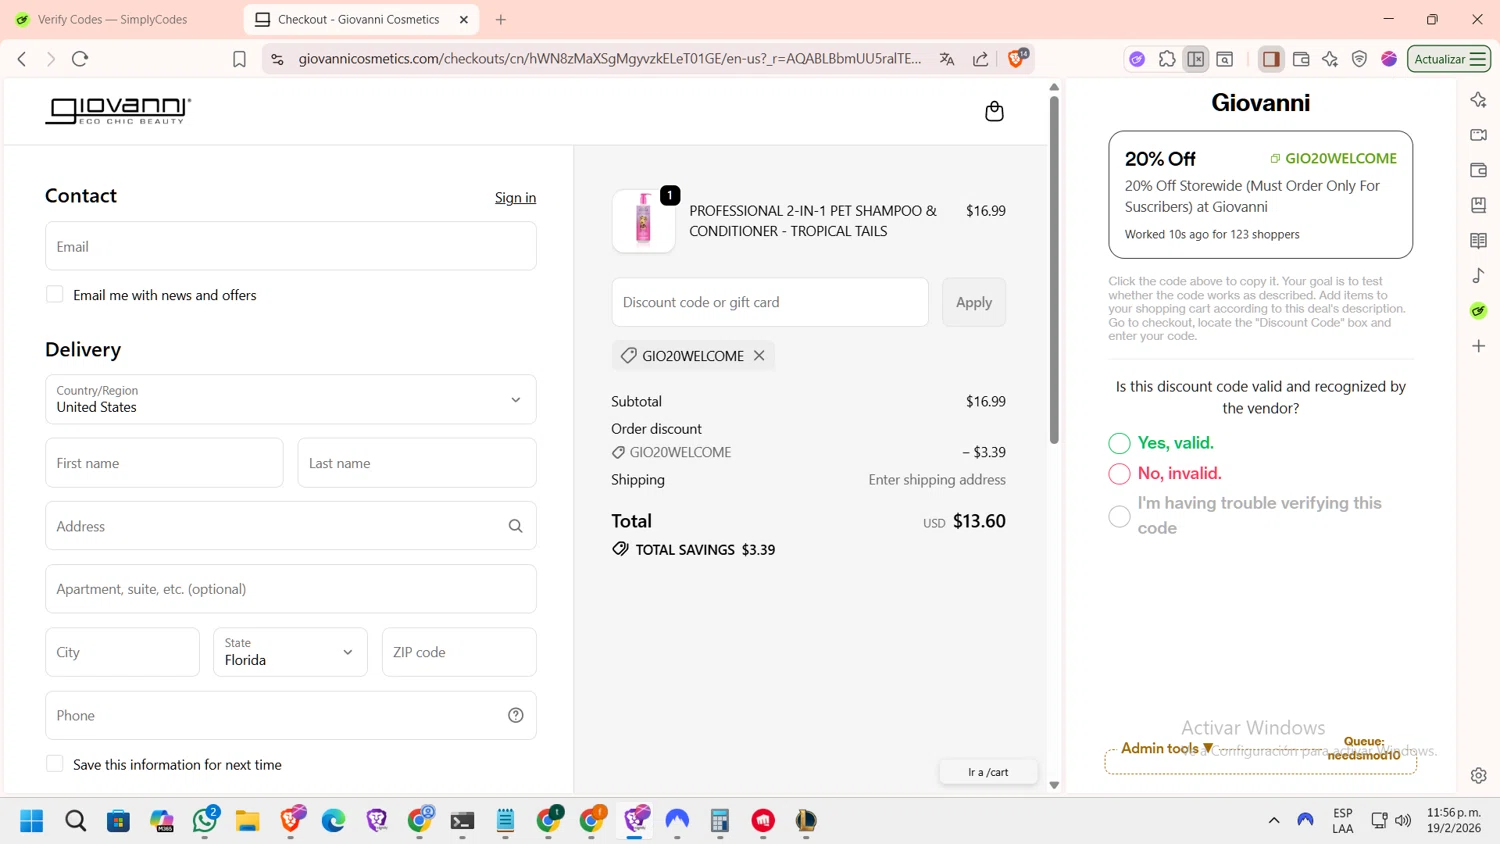Click the share page icon in address bar

[980, 59]
